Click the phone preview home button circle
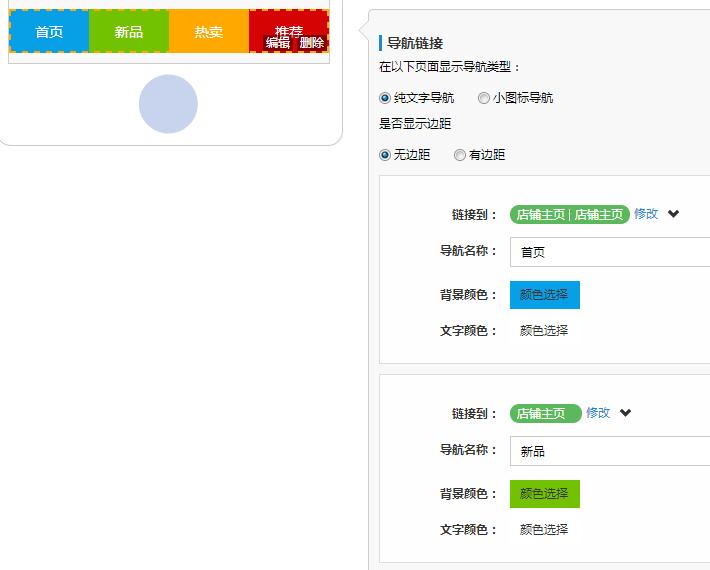The width and height of the screenshot is (710, 570). (x=168, y=104)
